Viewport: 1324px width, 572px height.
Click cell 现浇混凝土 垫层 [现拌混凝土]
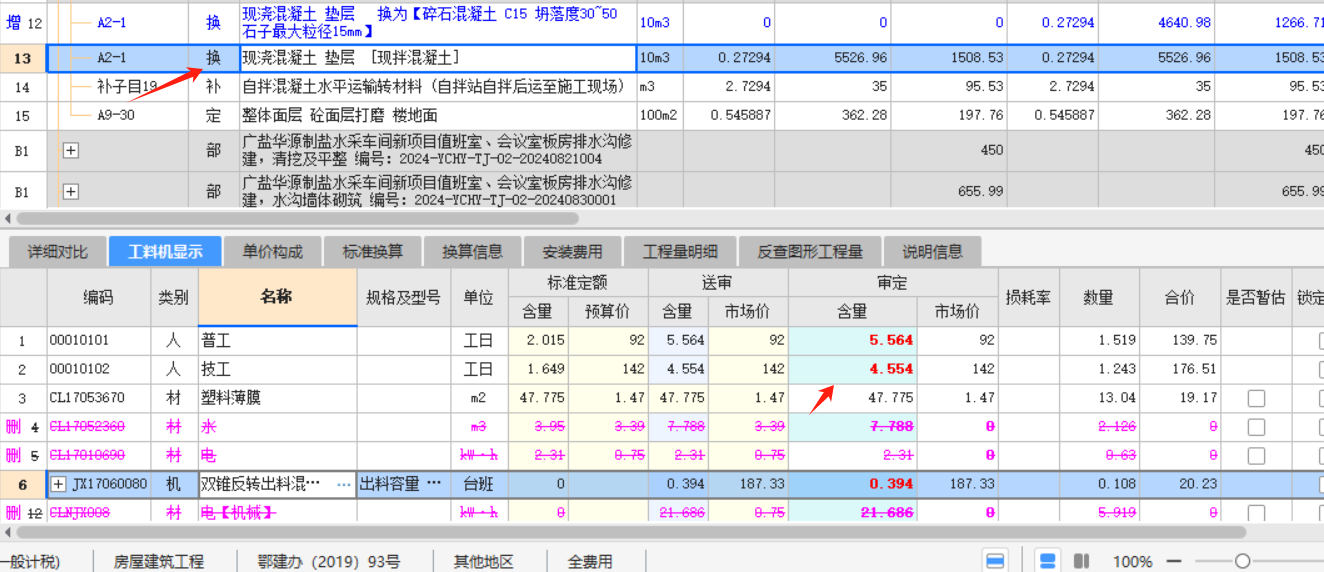click(x=438, y=58)
